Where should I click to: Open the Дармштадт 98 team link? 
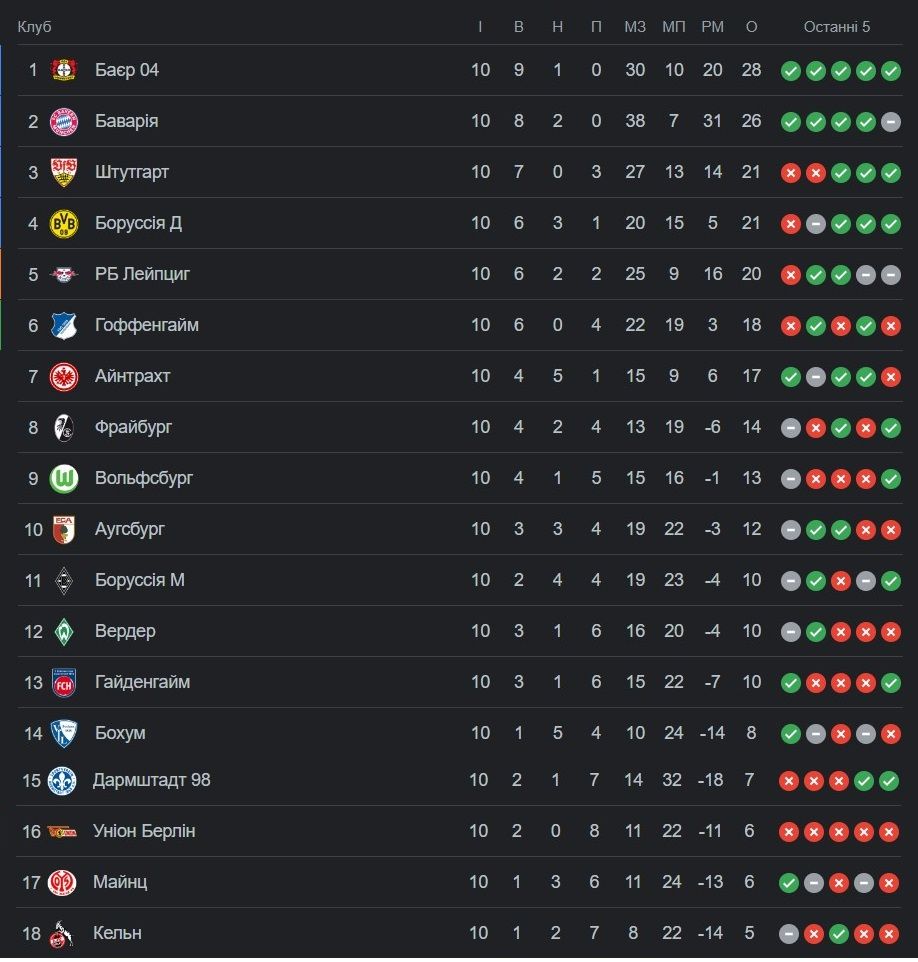tap(151, 780)
